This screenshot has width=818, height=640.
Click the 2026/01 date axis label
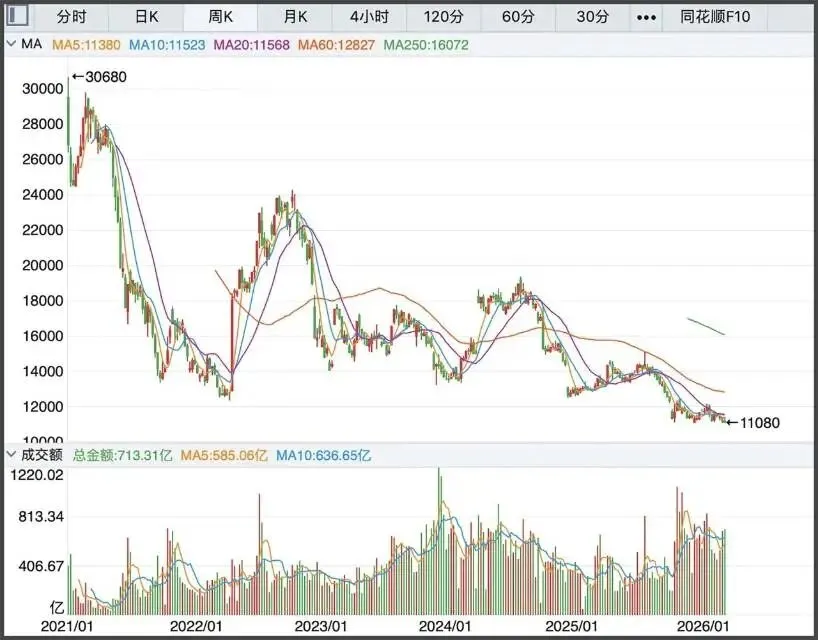(702, 625)
